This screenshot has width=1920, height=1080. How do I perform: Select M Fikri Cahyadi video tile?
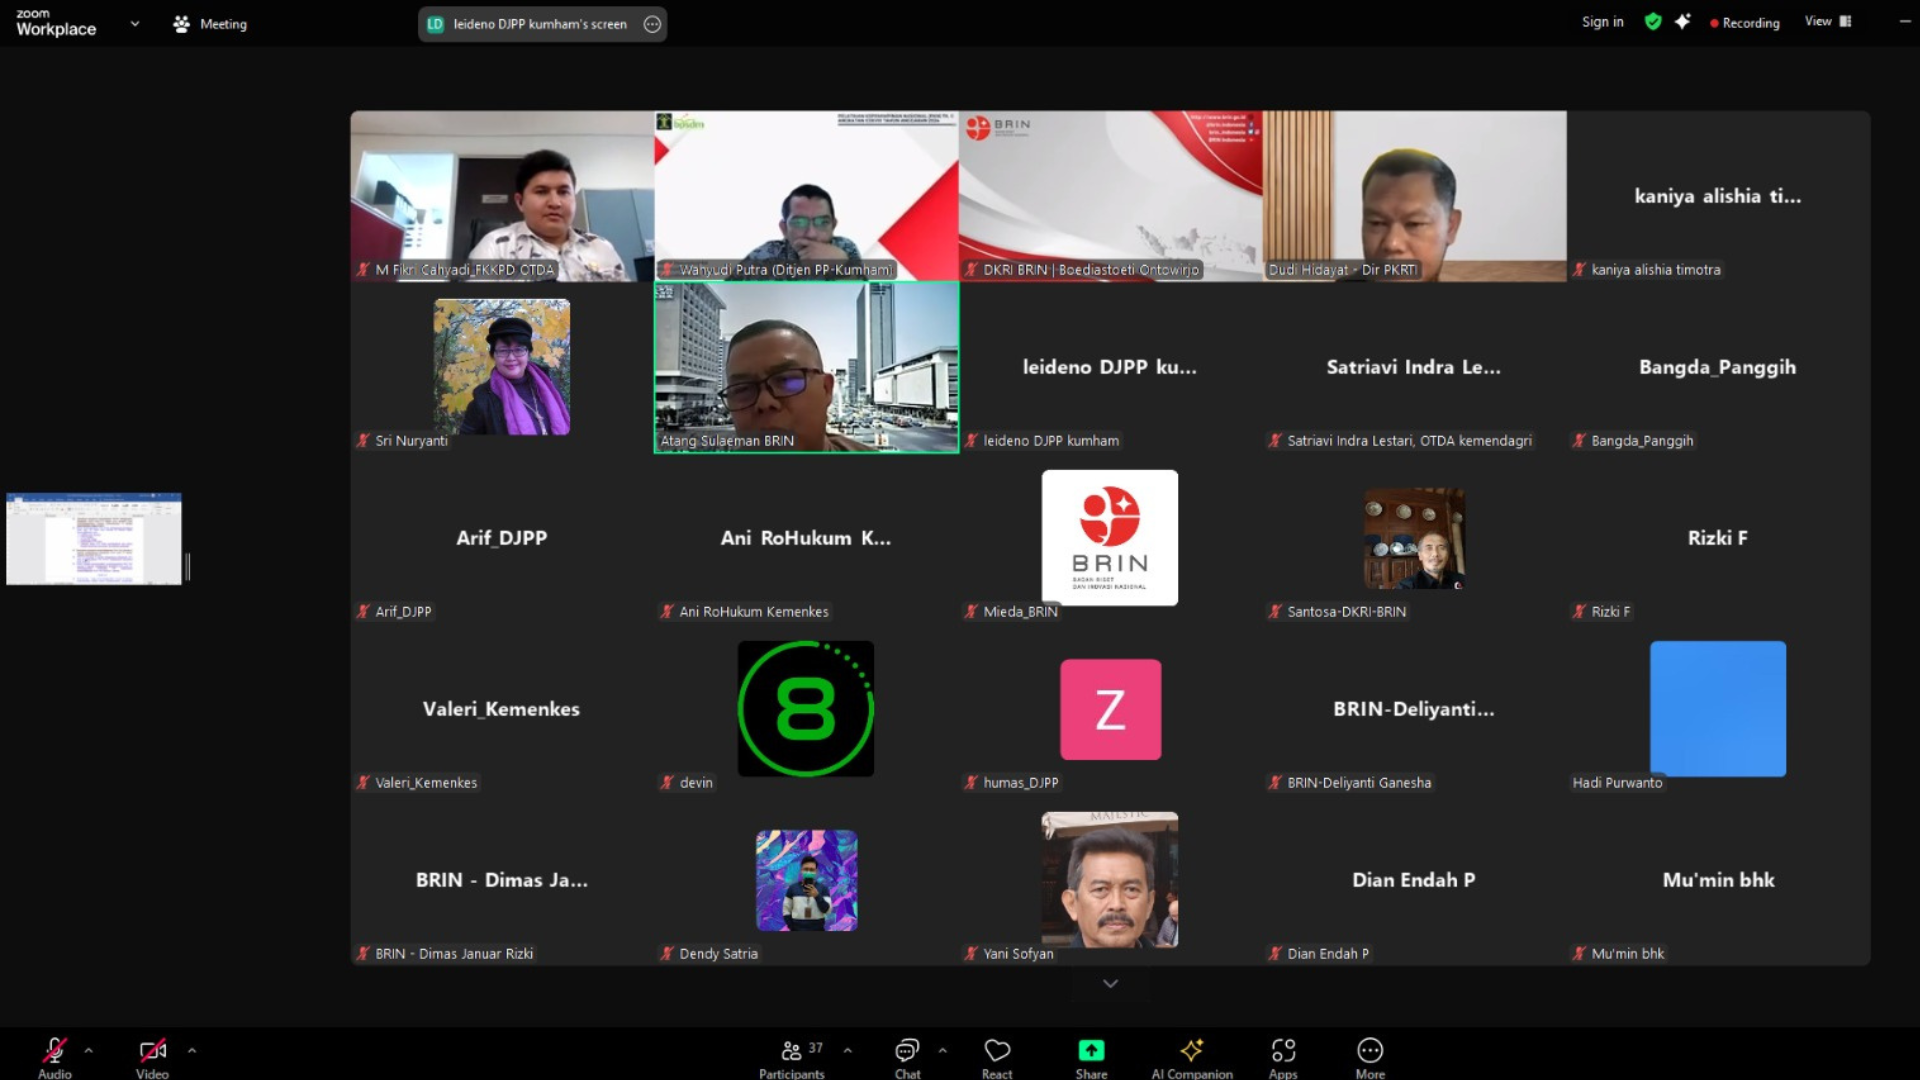502,196
